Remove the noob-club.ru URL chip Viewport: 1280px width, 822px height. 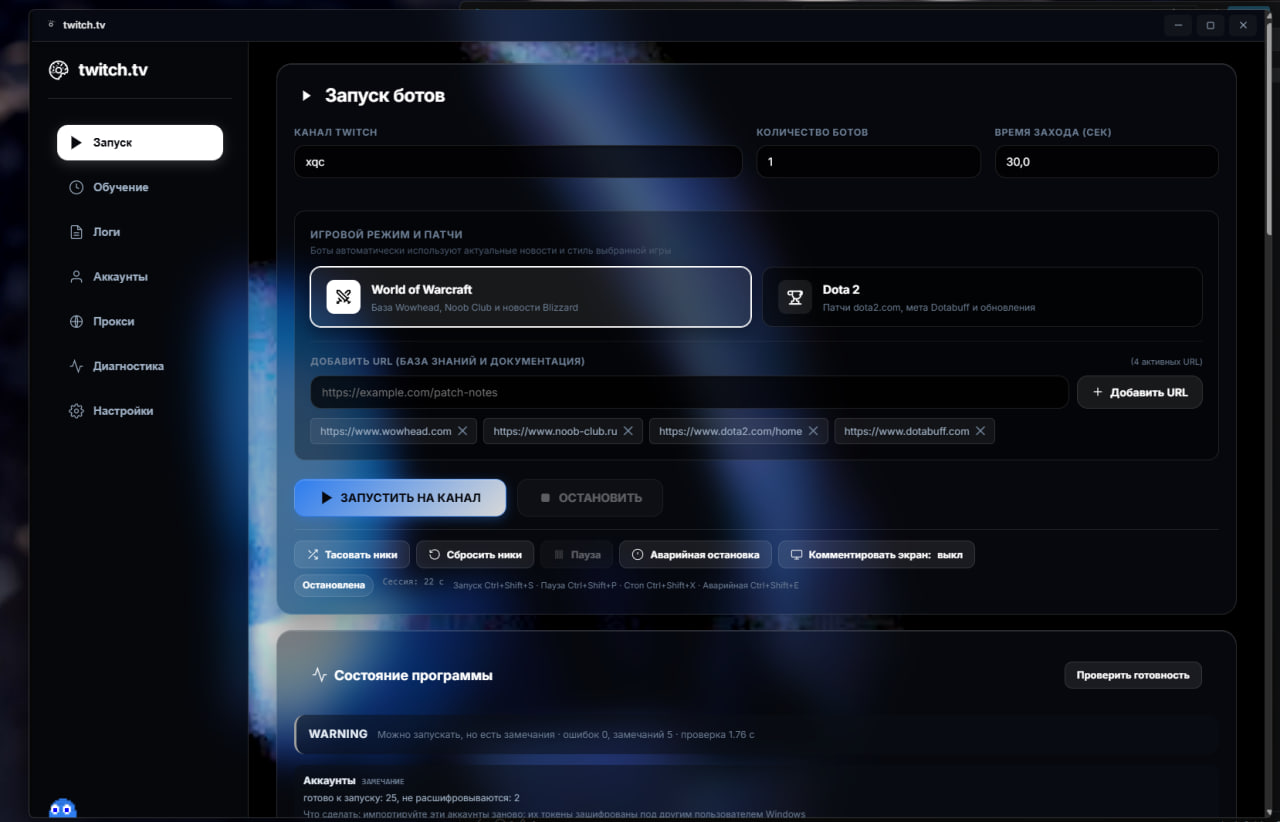coord(628,431)
